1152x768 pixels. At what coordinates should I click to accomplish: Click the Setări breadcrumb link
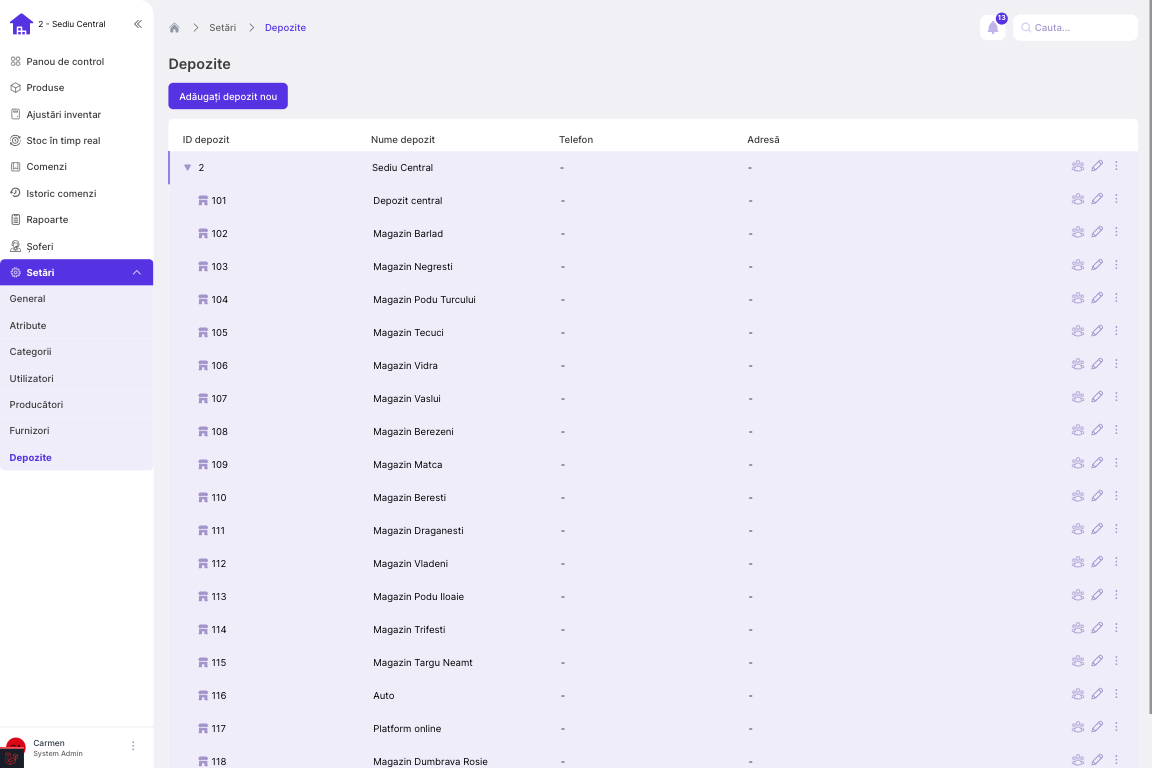222,28
